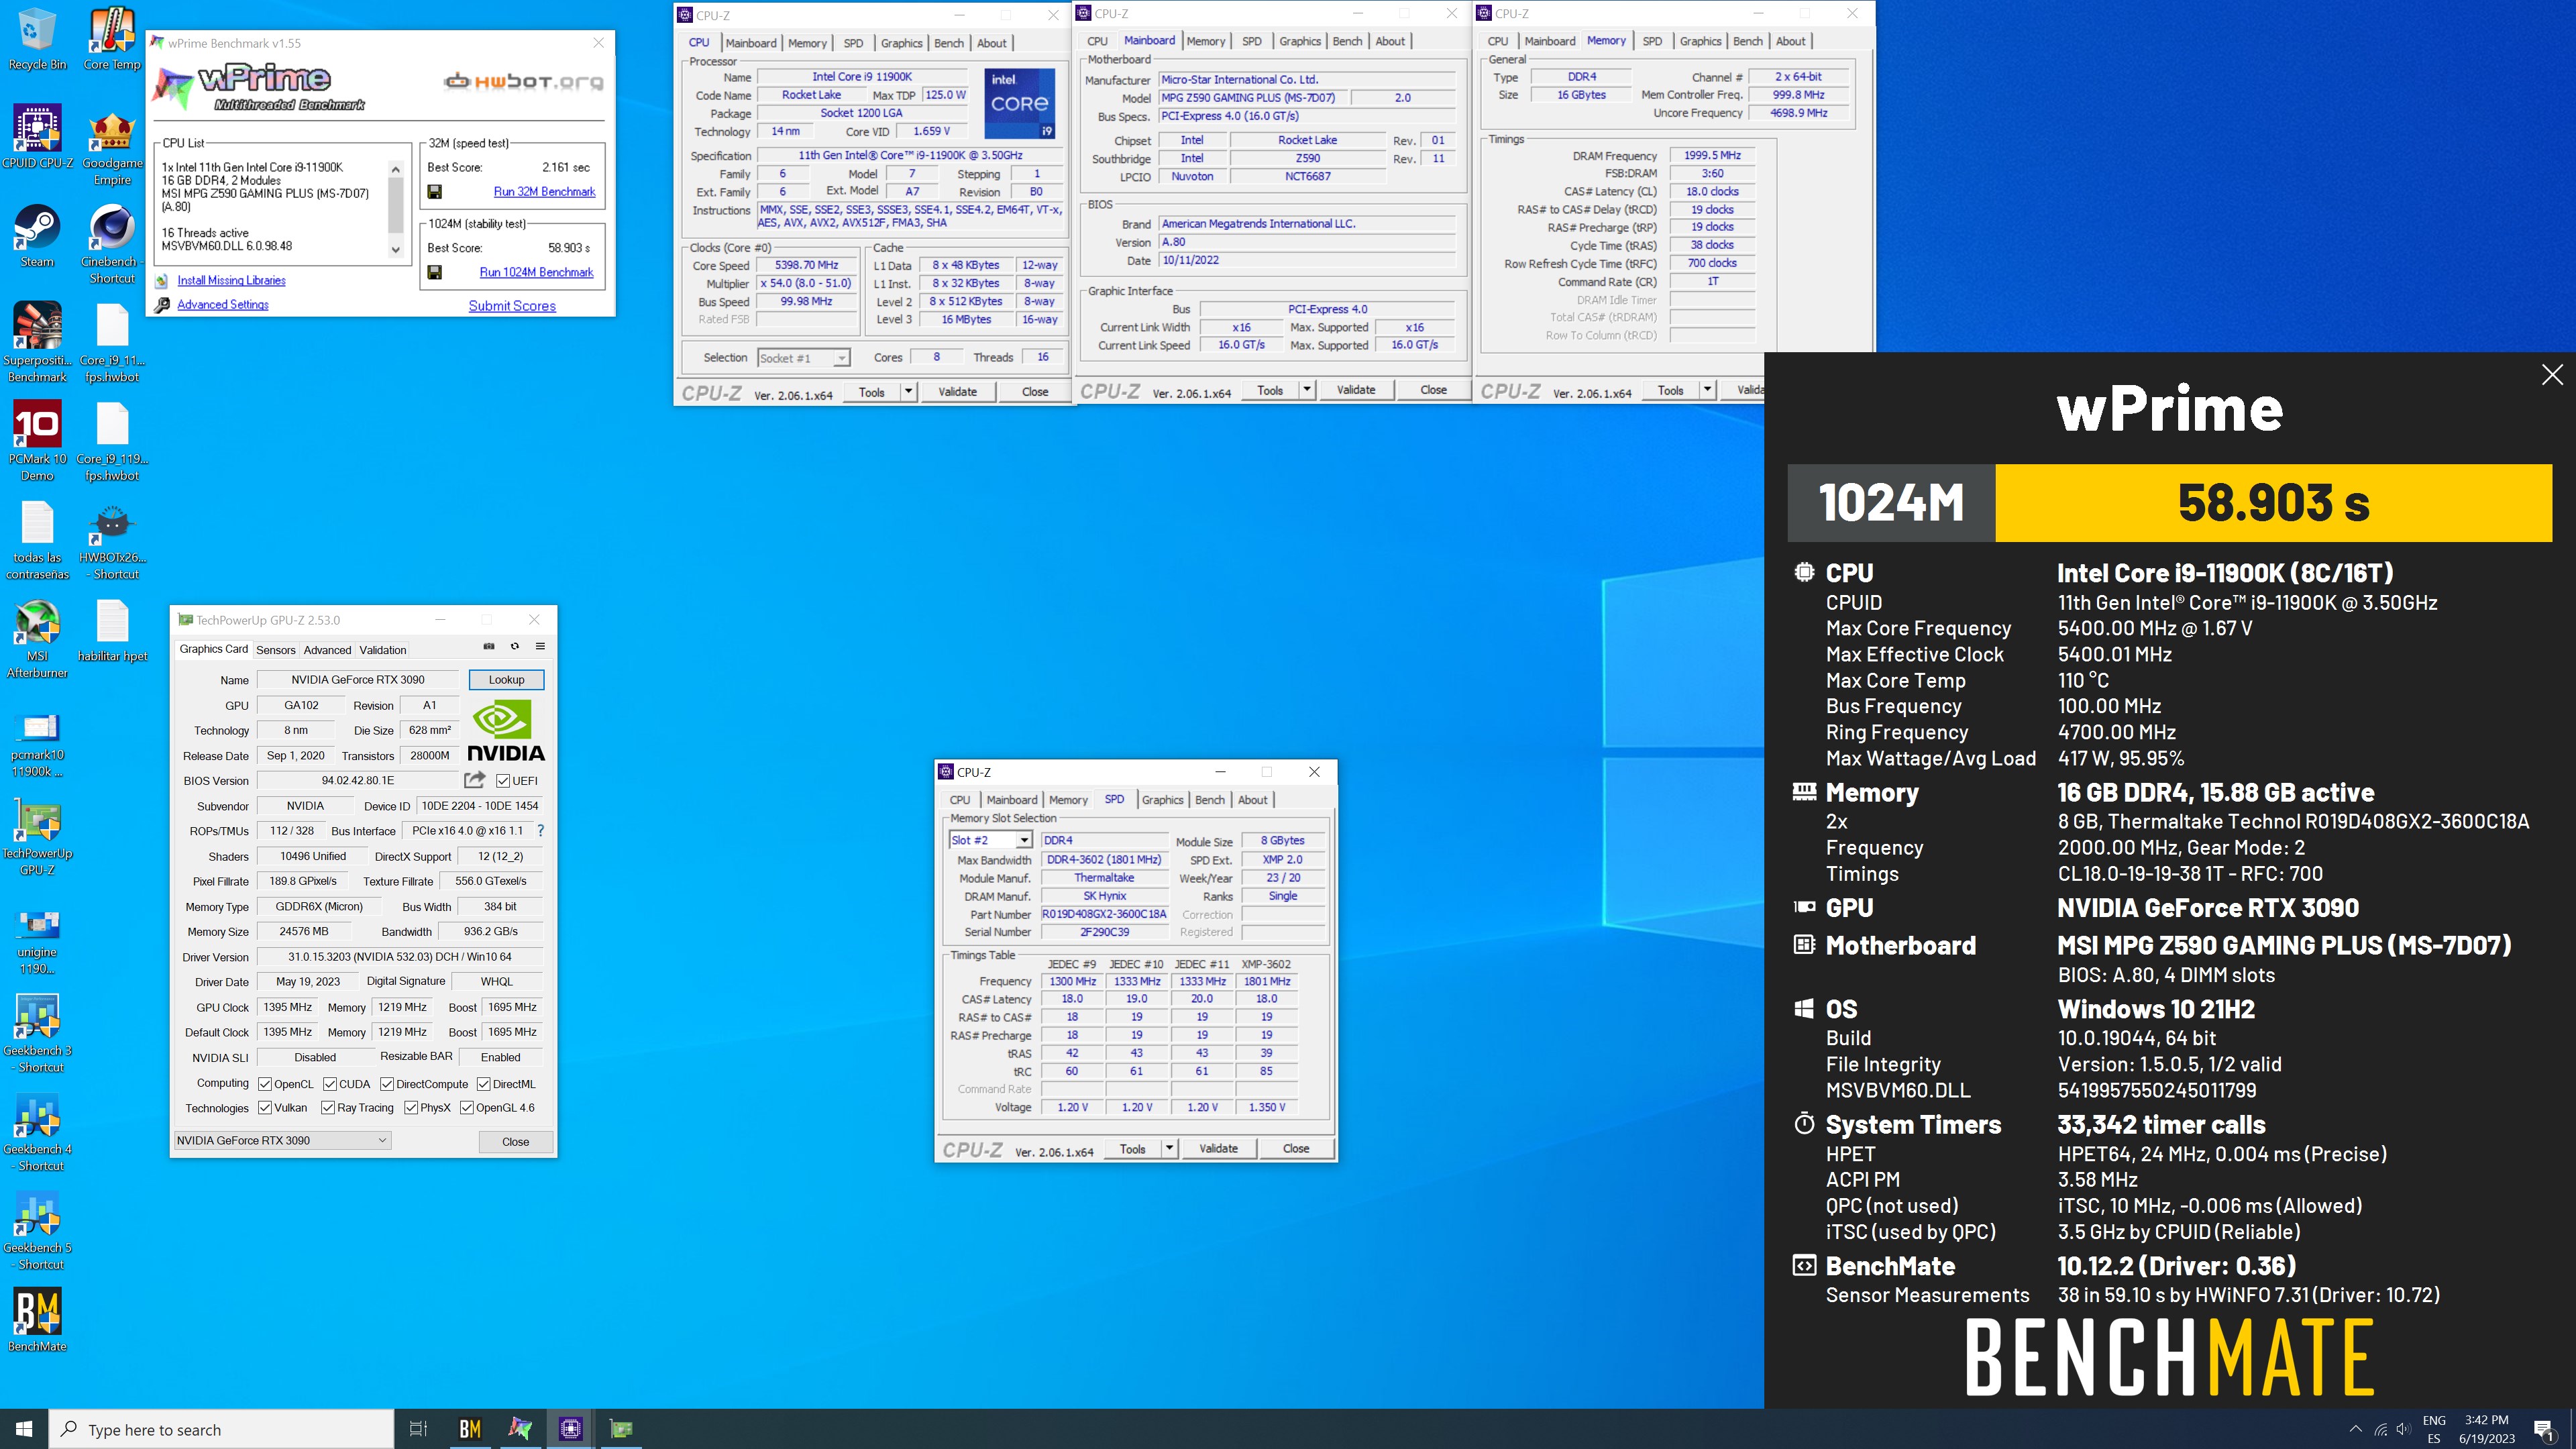Open the Socket #1 selection dropdown
Image resolution: width=2576 pixels, height=1449 pixels.
(x=803, y=358)
